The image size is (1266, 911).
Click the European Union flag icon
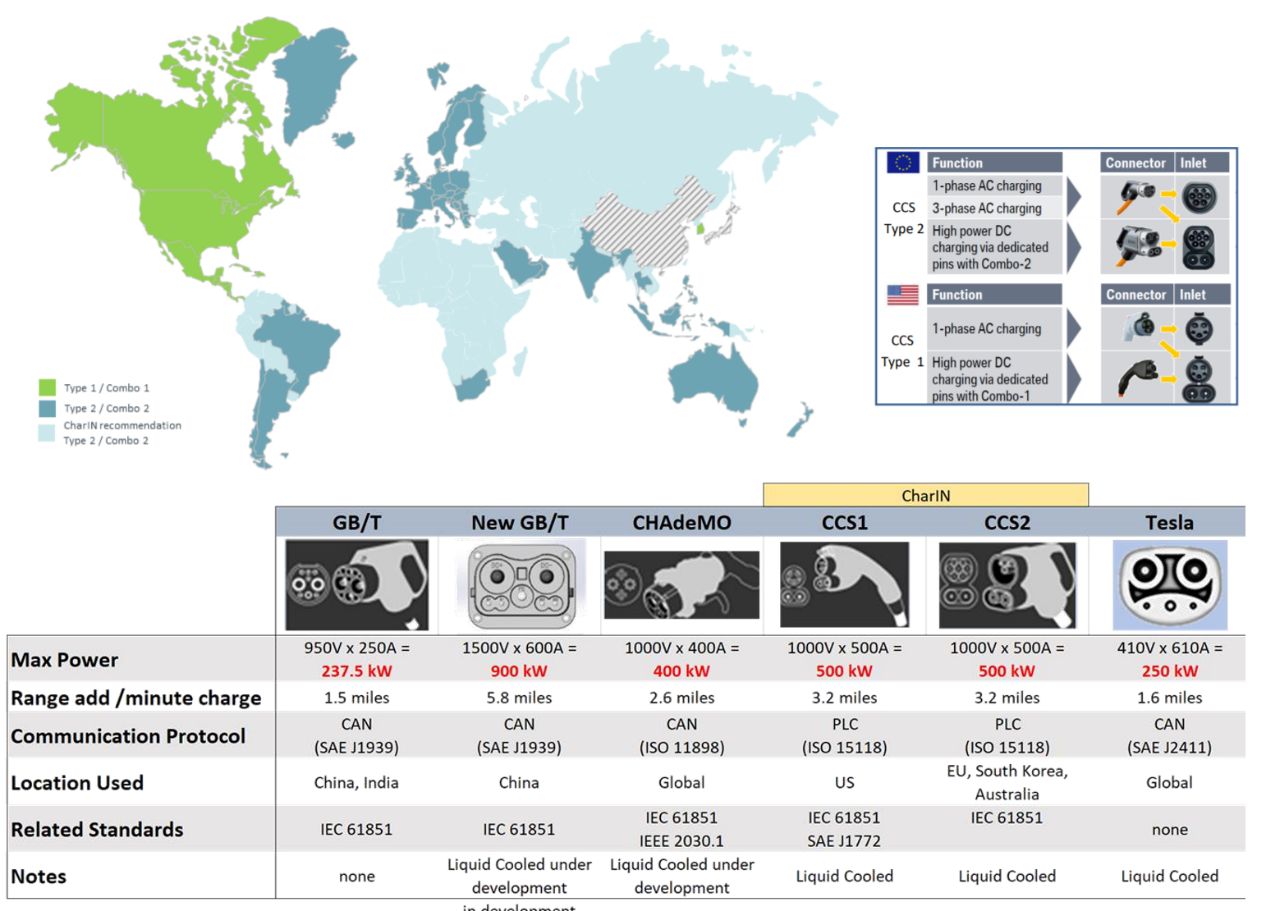(903, 162)
